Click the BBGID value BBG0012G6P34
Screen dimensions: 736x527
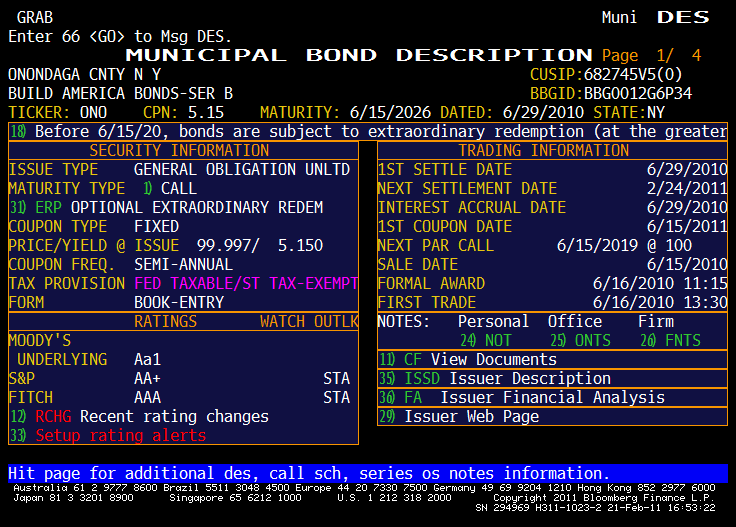point(637,93)
